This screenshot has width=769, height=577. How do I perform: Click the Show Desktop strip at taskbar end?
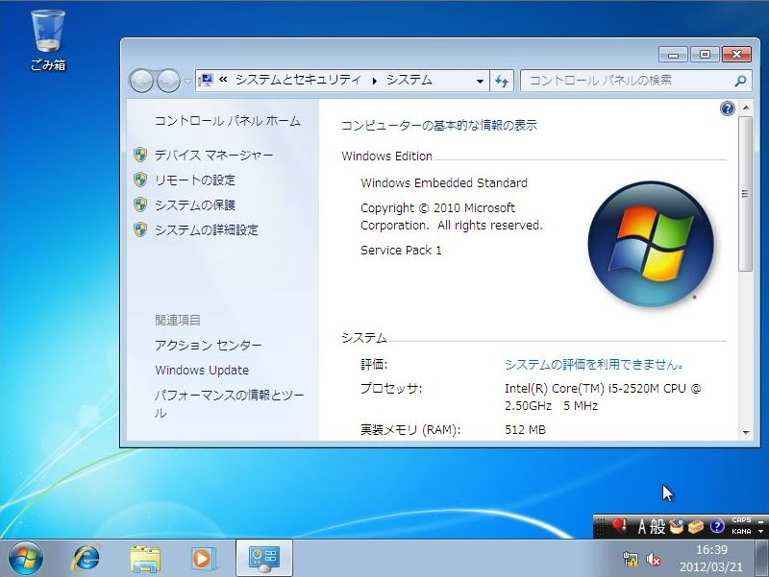tap(764, 558)
